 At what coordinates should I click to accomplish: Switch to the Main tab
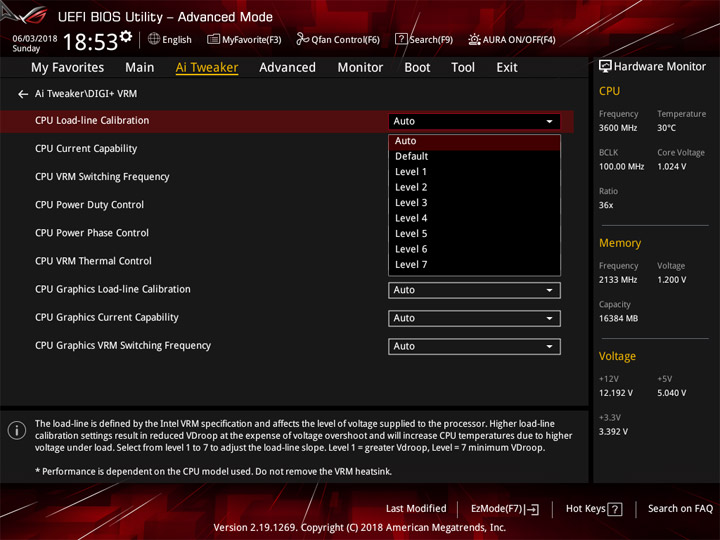coord(140,68)
